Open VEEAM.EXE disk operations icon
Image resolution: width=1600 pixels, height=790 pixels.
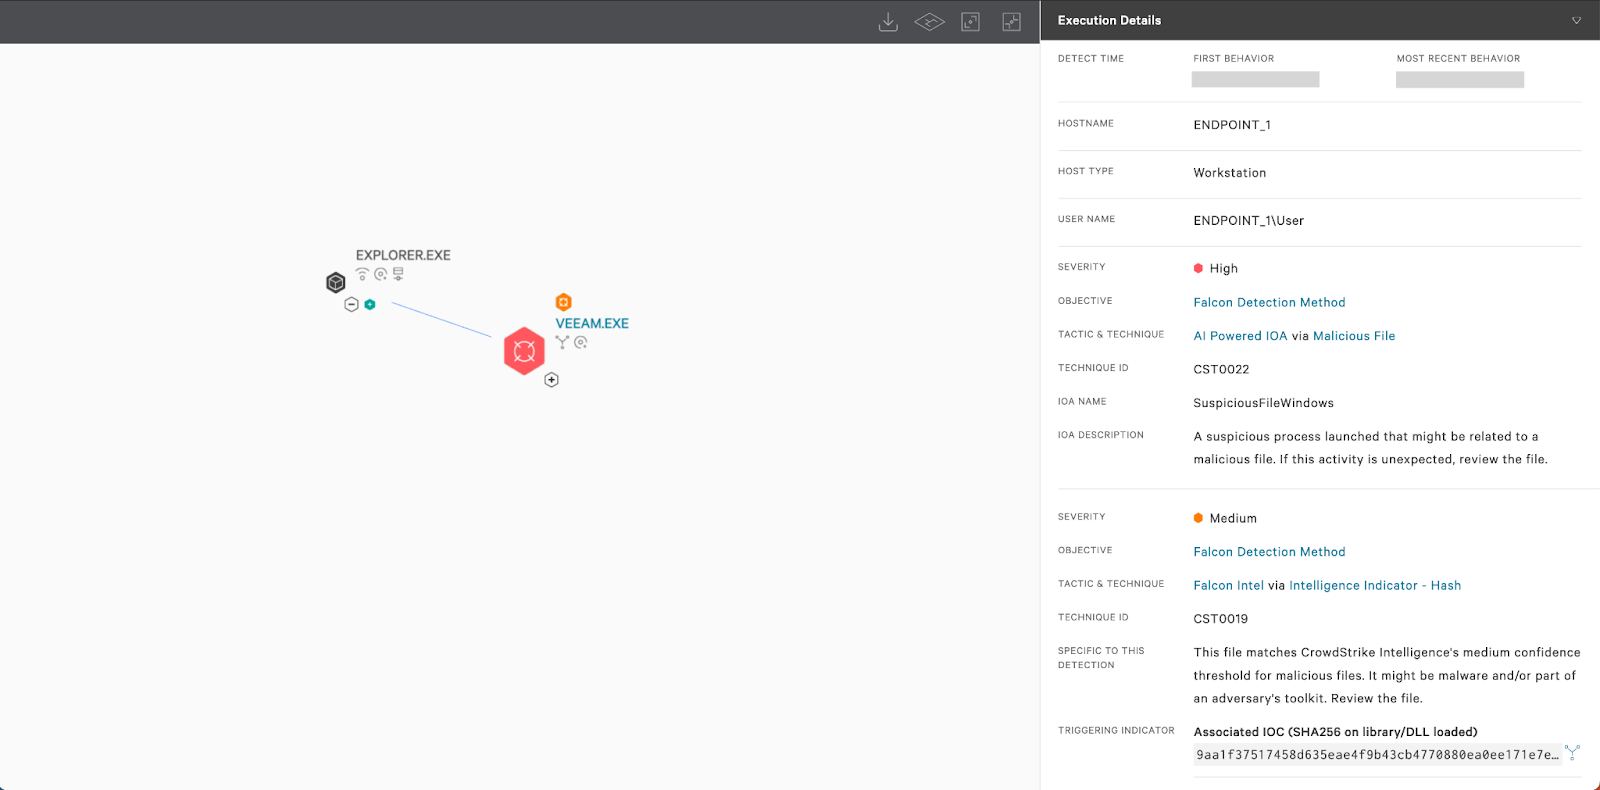click(581, 342)
